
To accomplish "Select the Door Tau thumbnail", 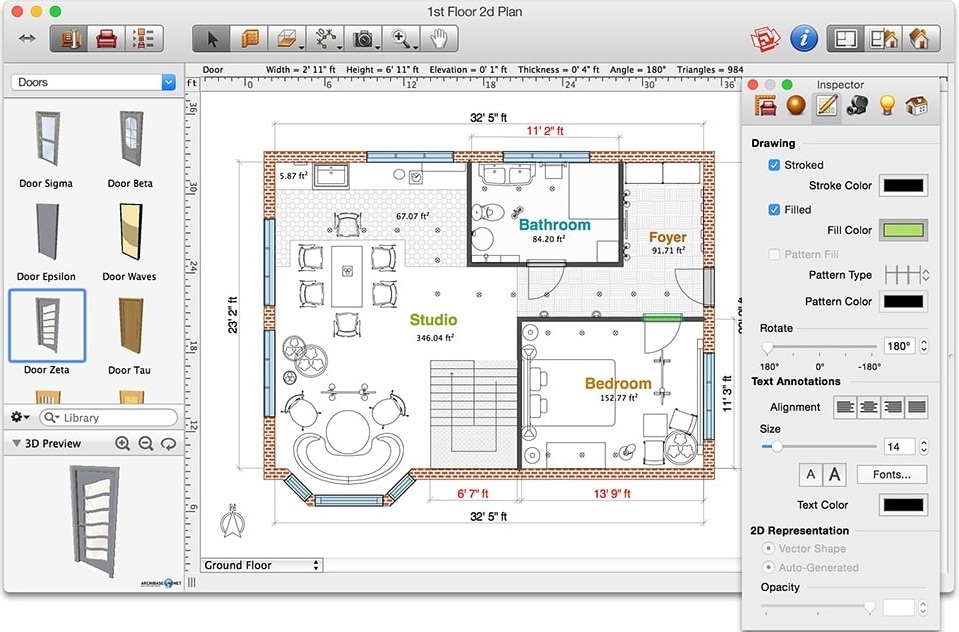I will [x=131, y=325].
